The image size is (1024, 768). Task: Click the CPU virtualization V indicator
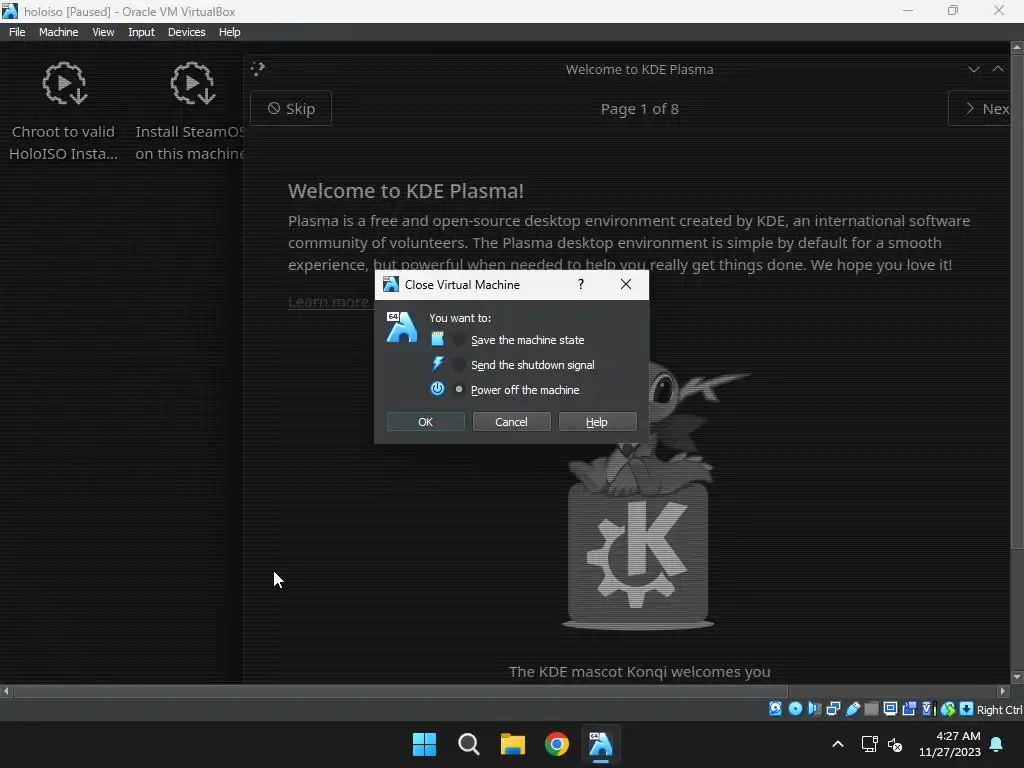[x=928, y=709]
